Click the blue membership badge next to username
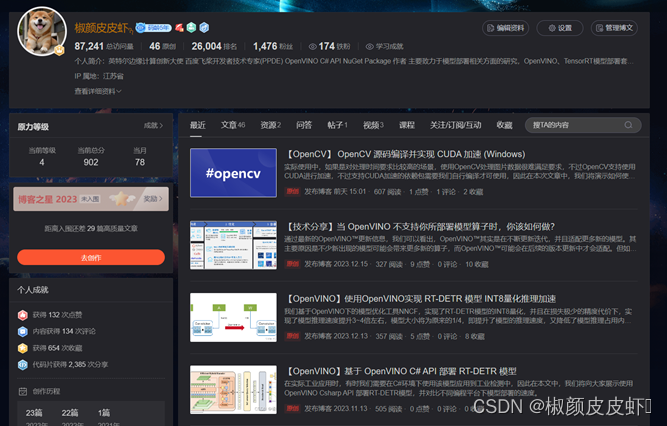This screenshot has width=667, height=426. coord(153,28)
